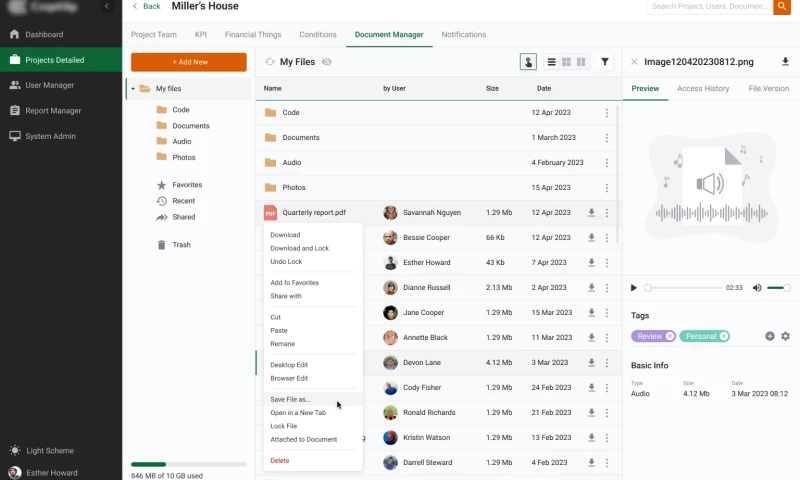Mute the audio with the speaker icon
Screen dimensions: 800x480
(757, 288)
